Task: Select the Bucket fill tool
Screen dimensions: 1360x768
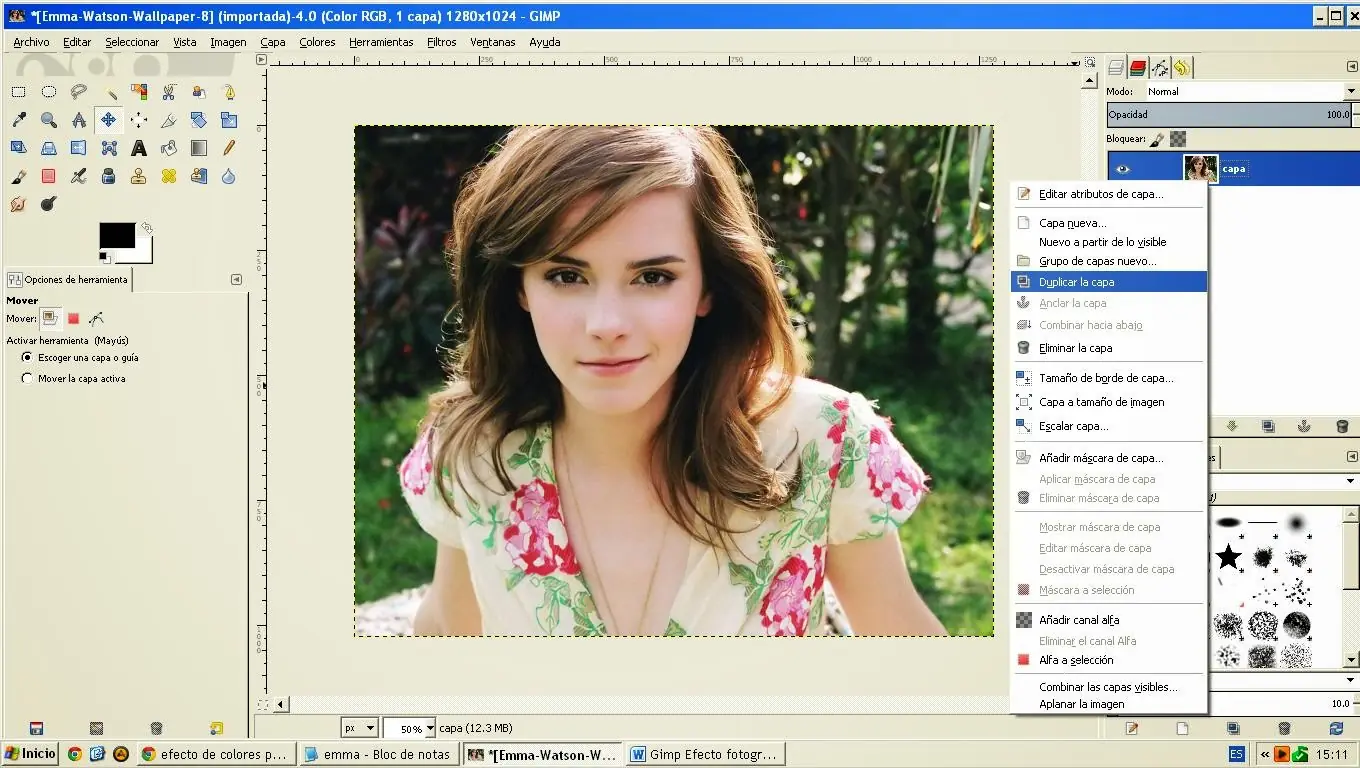Action: coord(167,148)
